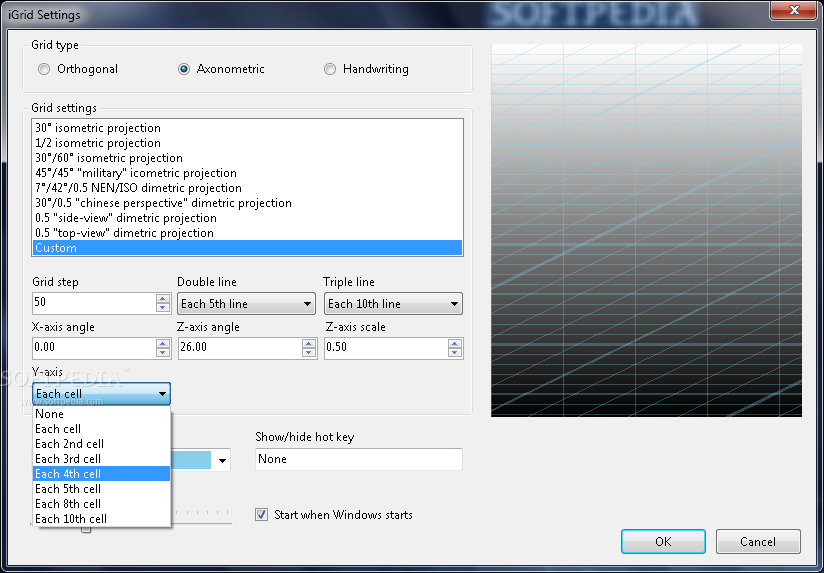Select the Custom projection entry
The image size is (824, 573).
[x=247, y=248]
